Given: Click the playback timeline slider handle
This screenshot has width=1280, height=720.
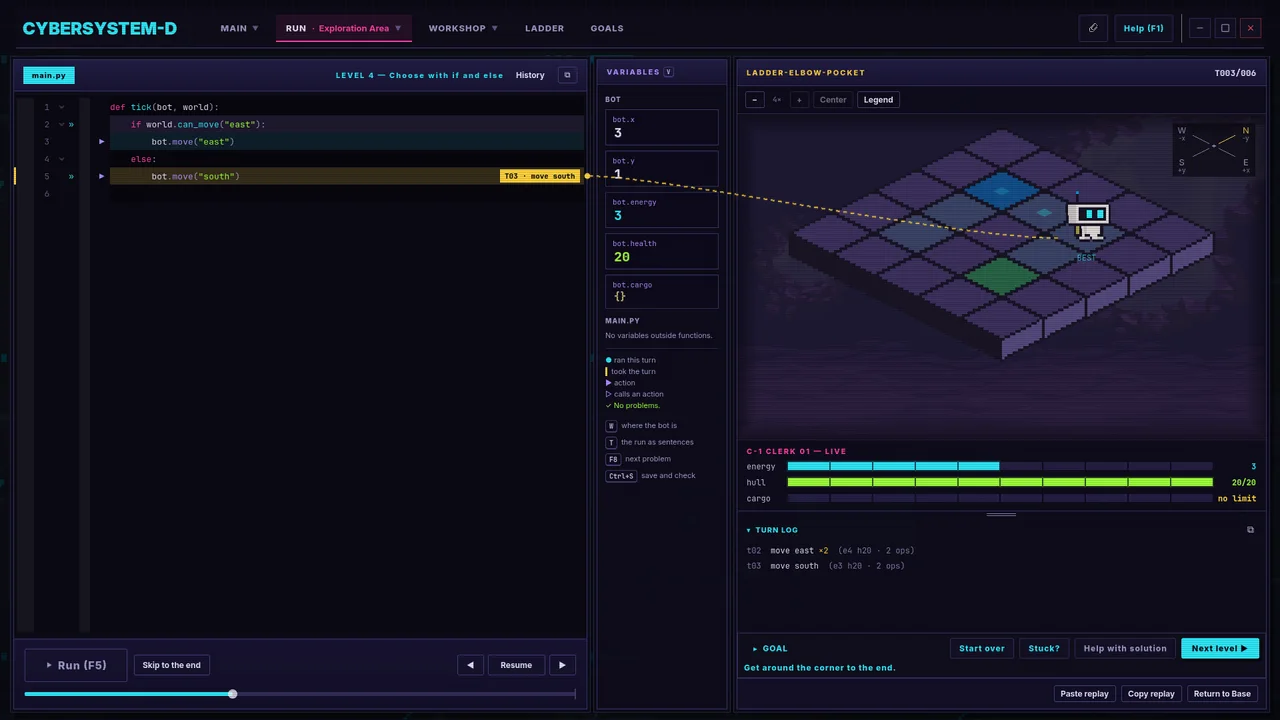Looking at the screenshot, I should (232, 694).
